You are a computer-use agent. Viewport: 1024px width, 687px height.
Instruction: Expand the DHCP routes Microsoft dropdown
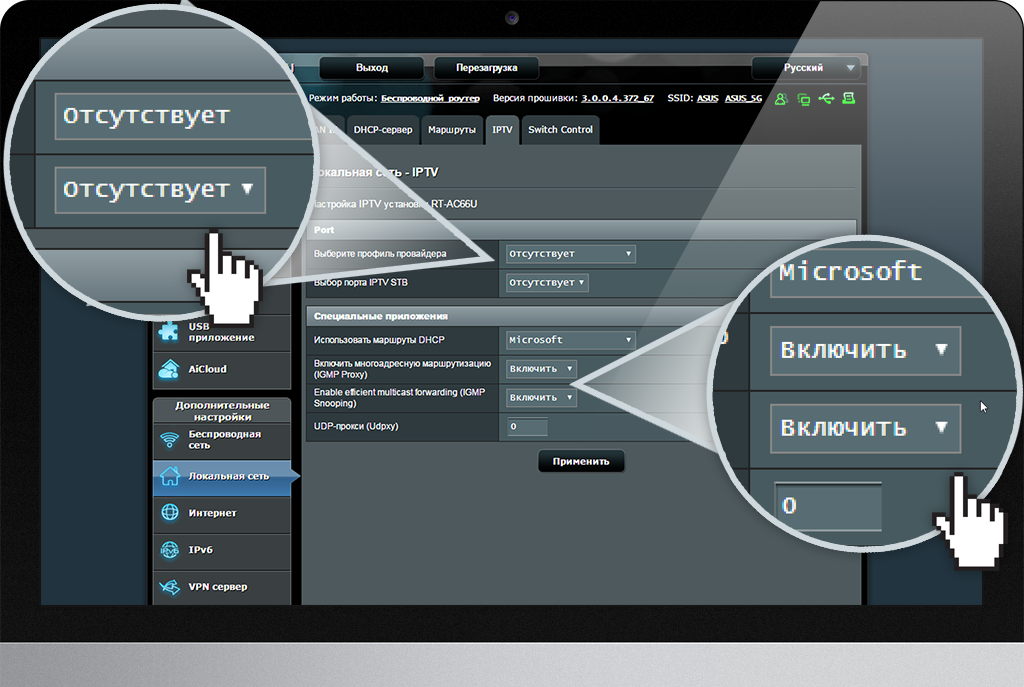click(x=570, y=340)
